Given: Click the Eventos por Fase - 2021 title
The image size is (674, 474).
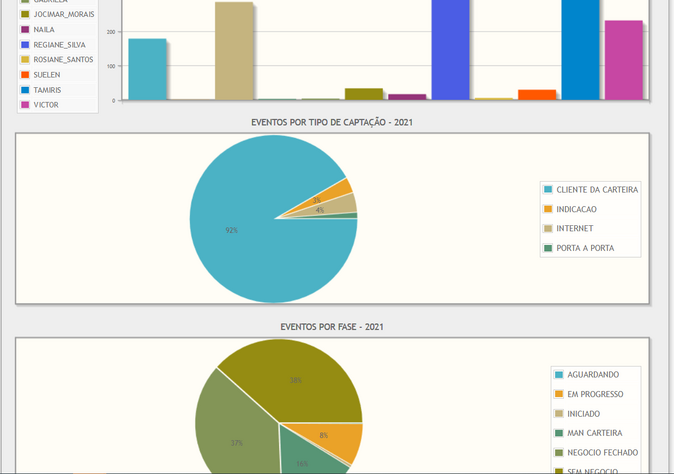Looking at the screenshot, I should pos(332,327).
